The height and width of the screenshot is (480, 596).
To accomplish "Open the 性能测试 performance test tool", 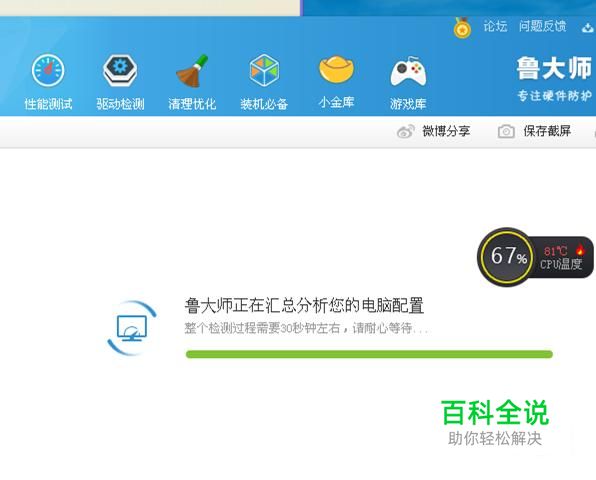I will click(x=48, y=82).
